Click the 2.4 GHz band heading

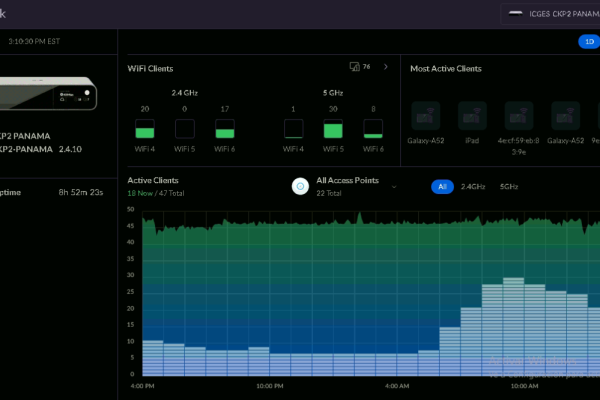coord(184,93)
